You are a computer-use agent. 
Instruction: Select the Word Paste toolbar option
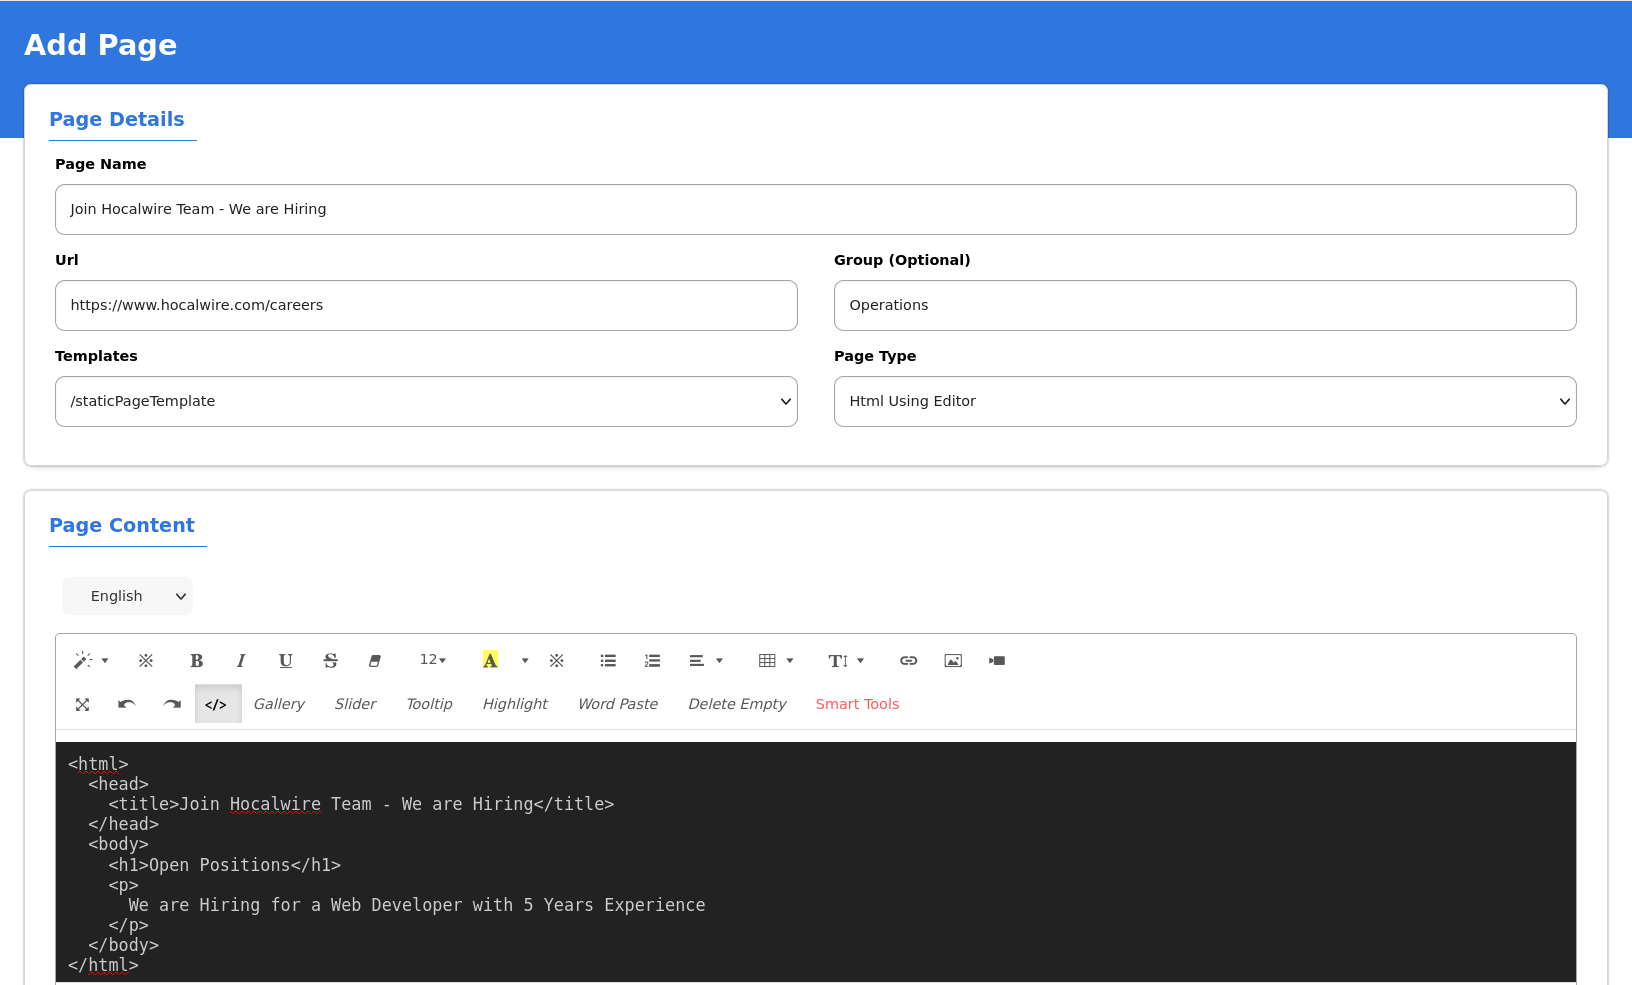[x=618, y=705]
